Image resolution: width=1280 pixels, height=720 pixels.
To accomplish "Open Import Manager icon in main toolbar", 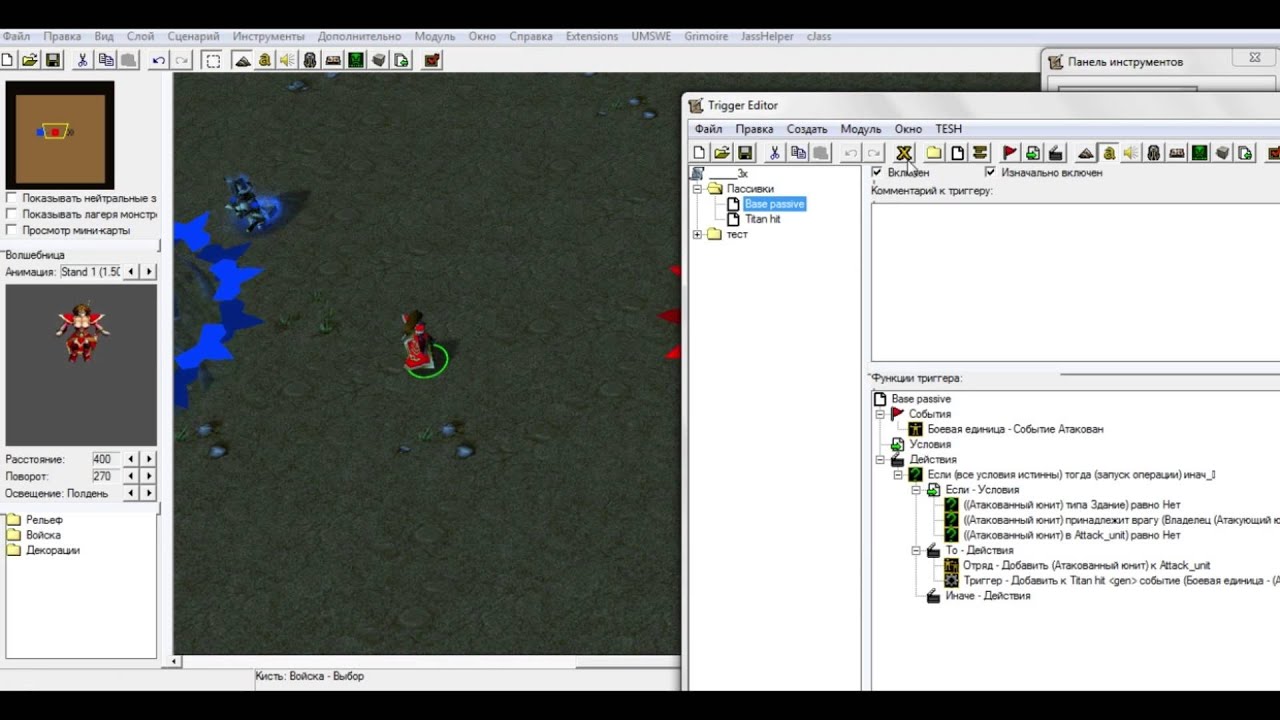I will pos(401,60).
